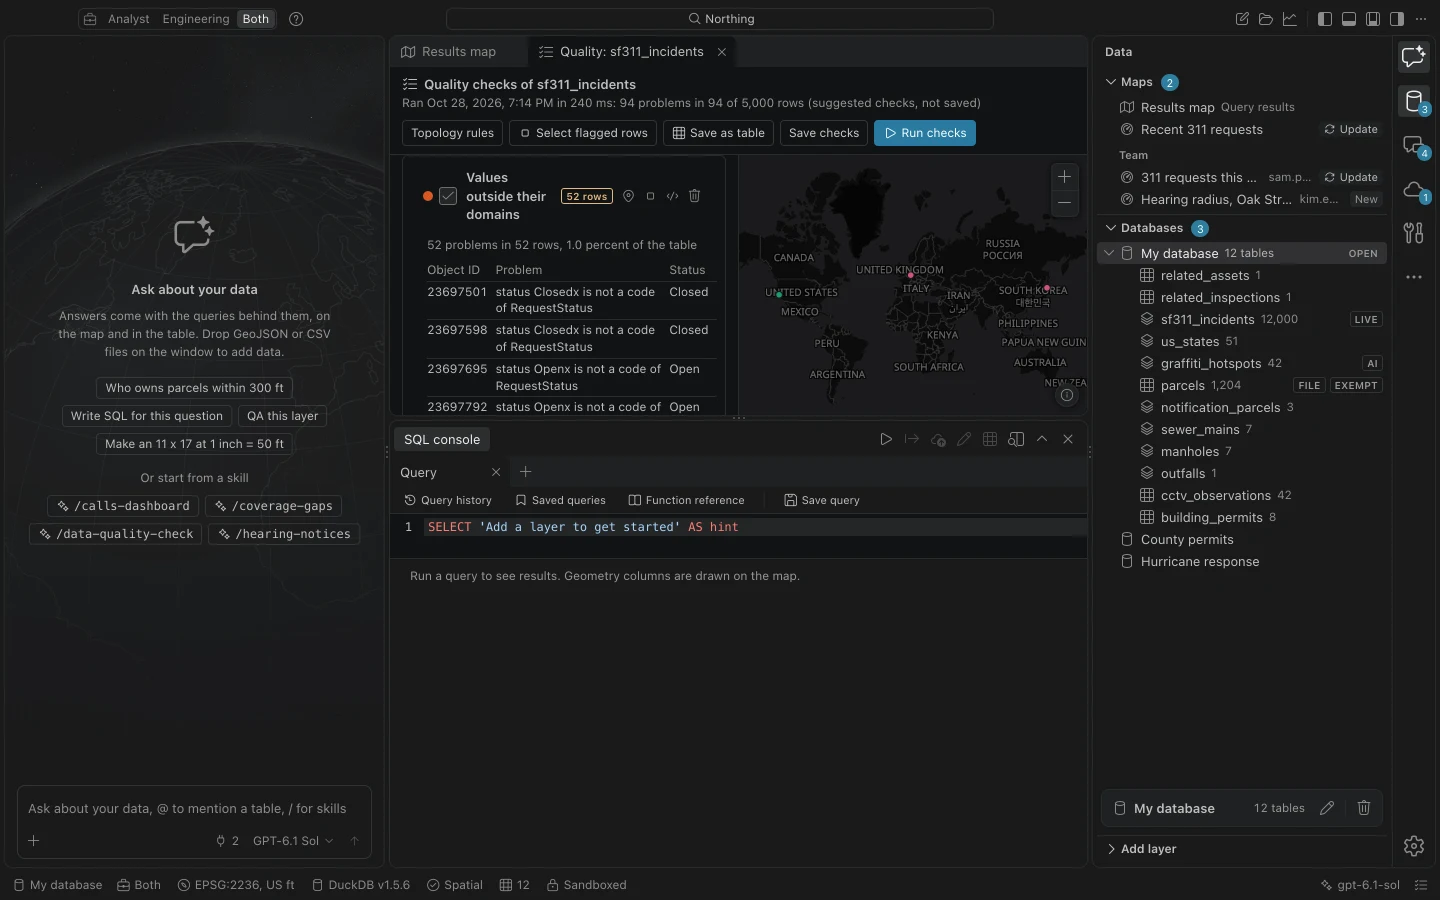Collapse the Databases section

1111,228
